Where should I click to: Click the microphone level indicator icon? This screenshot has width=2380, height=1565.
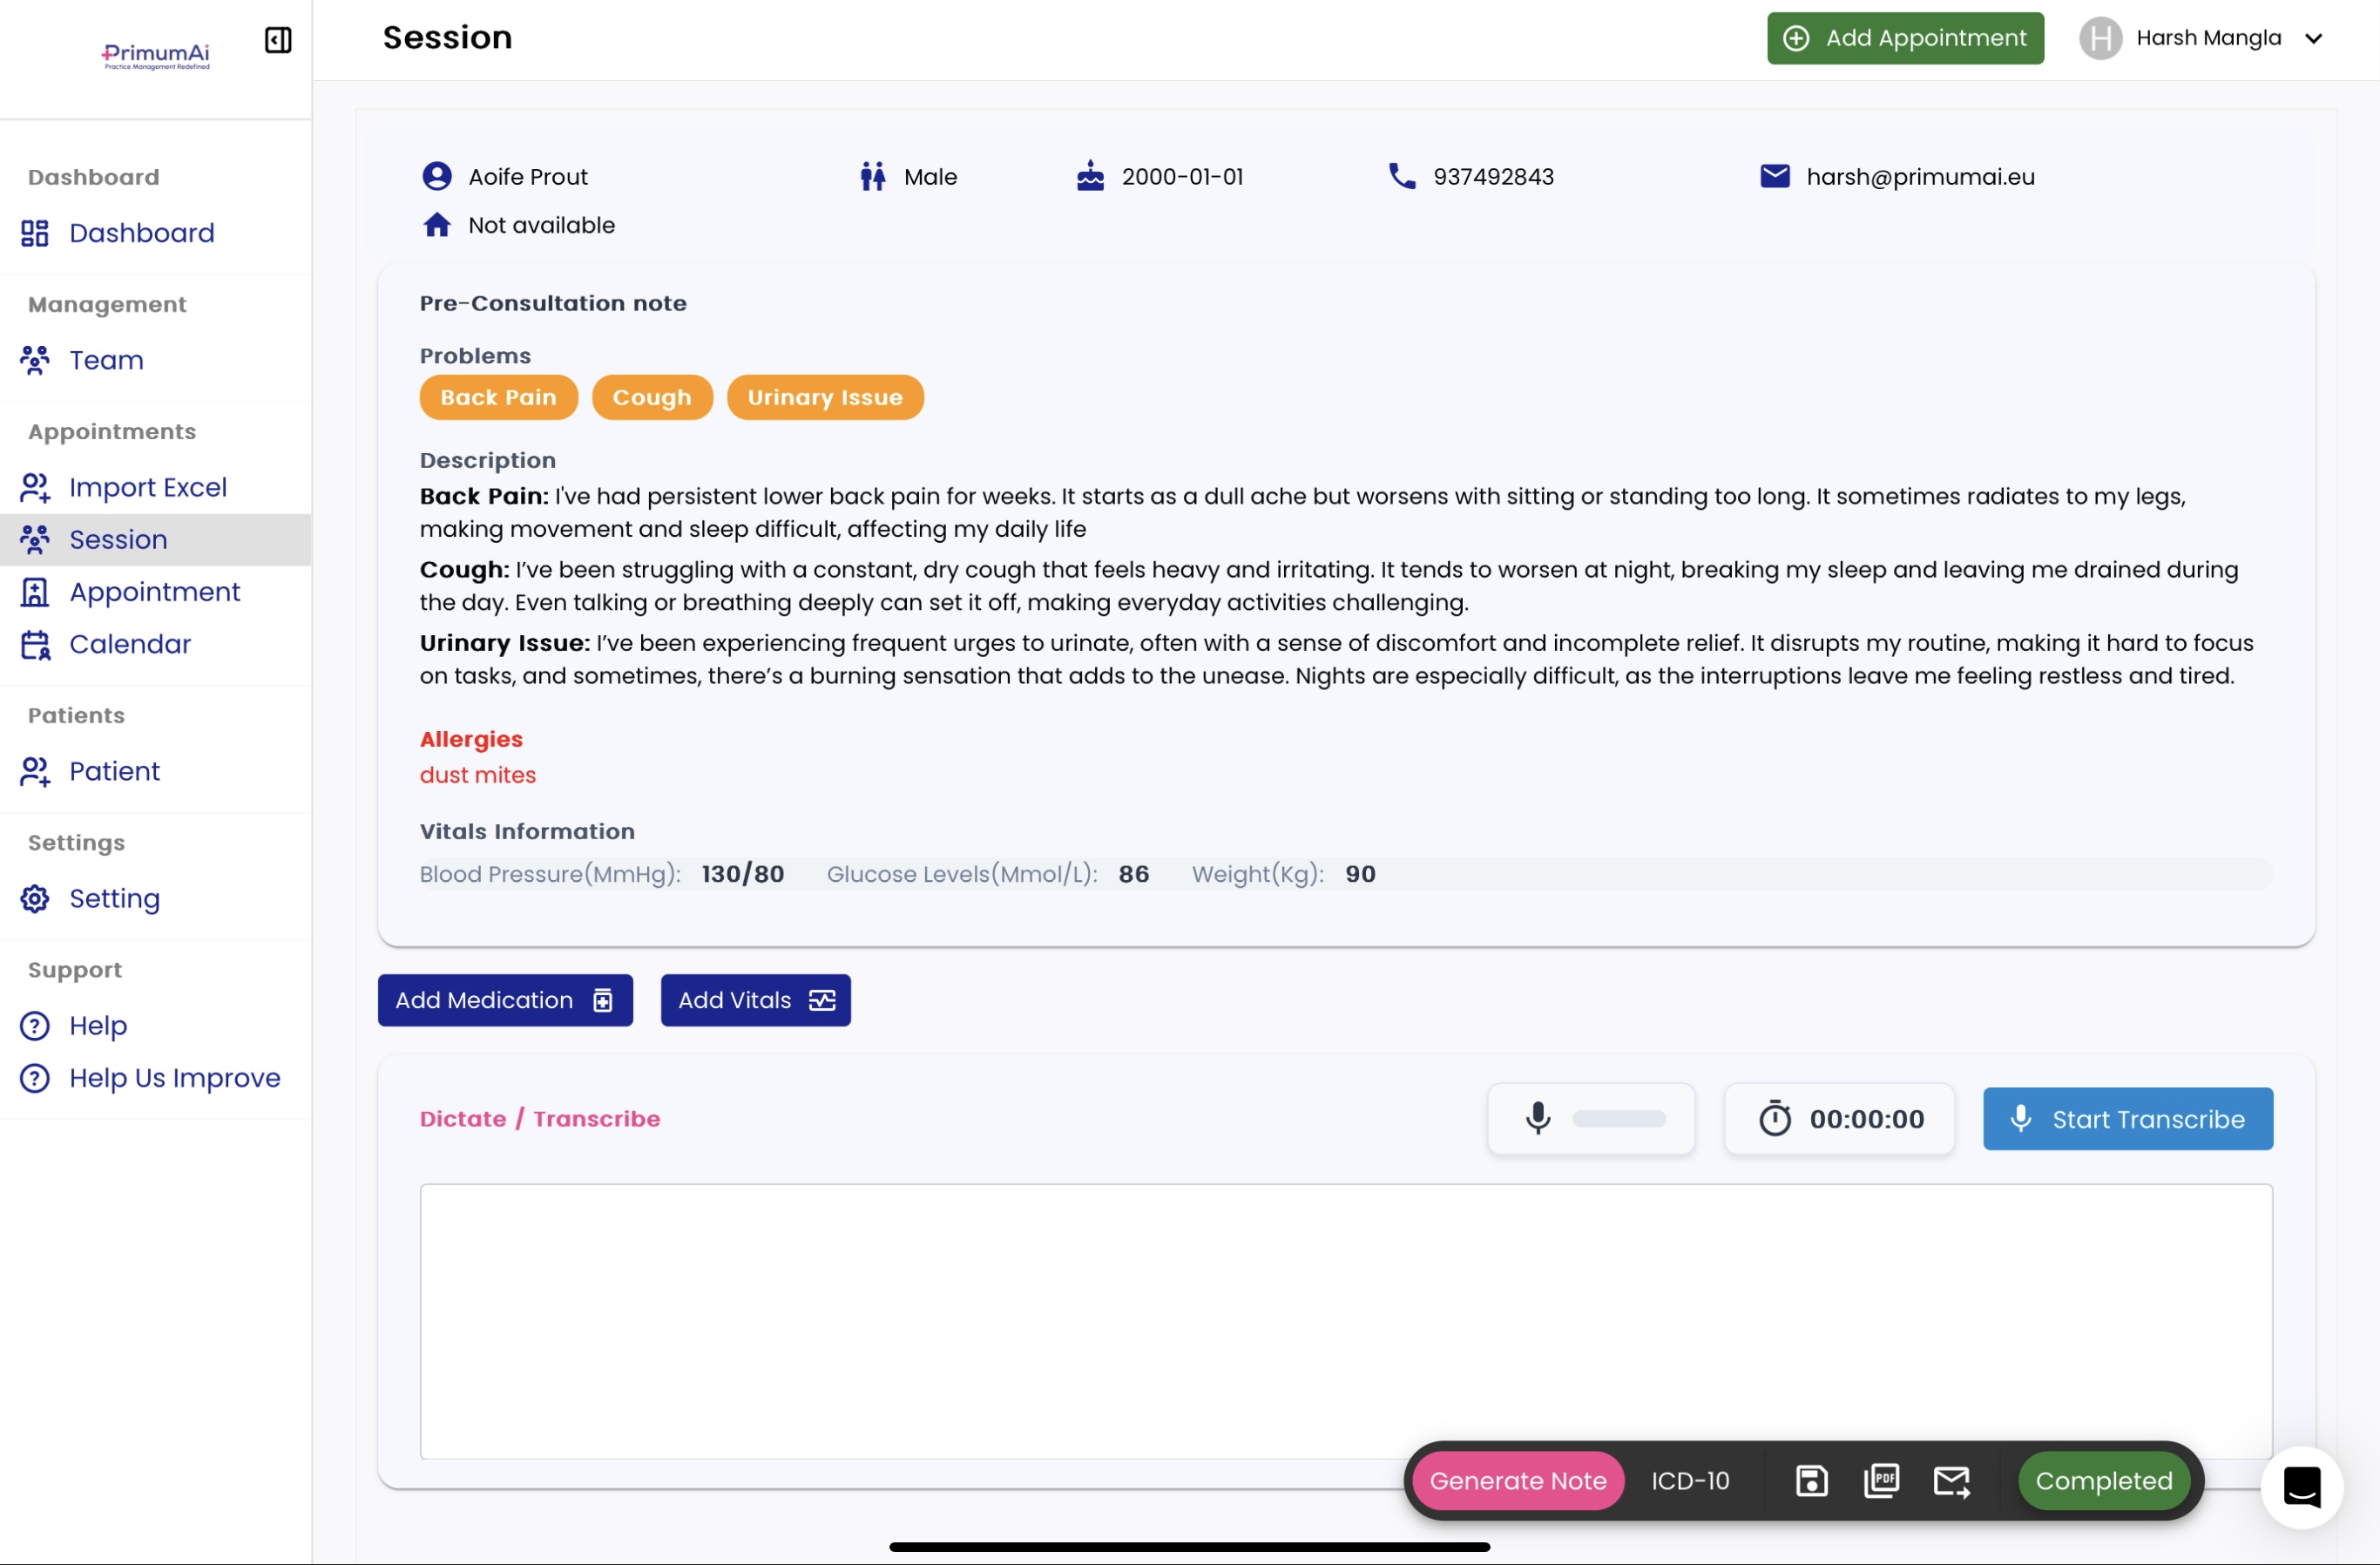pyautogui.click(x=1538, y=1118)
